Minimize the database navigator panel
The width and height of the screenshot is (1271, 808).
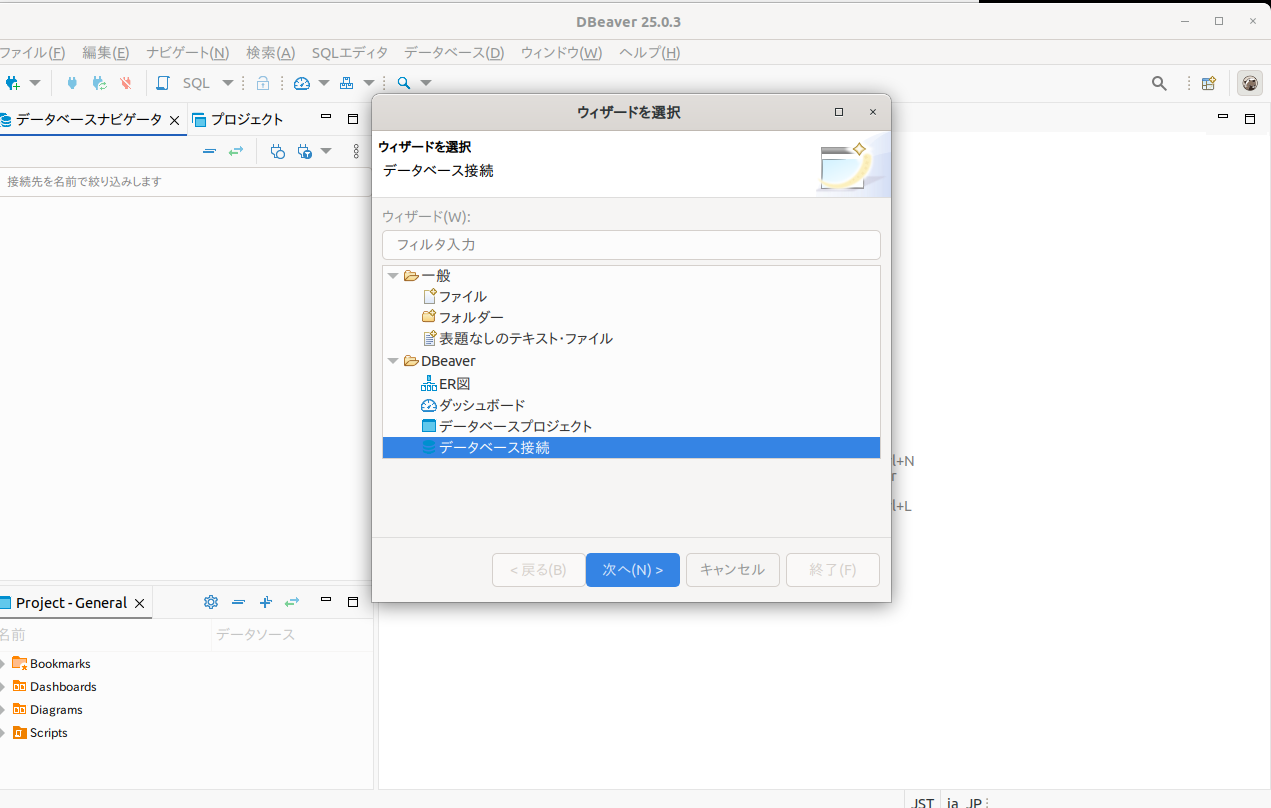coord(326,118)
